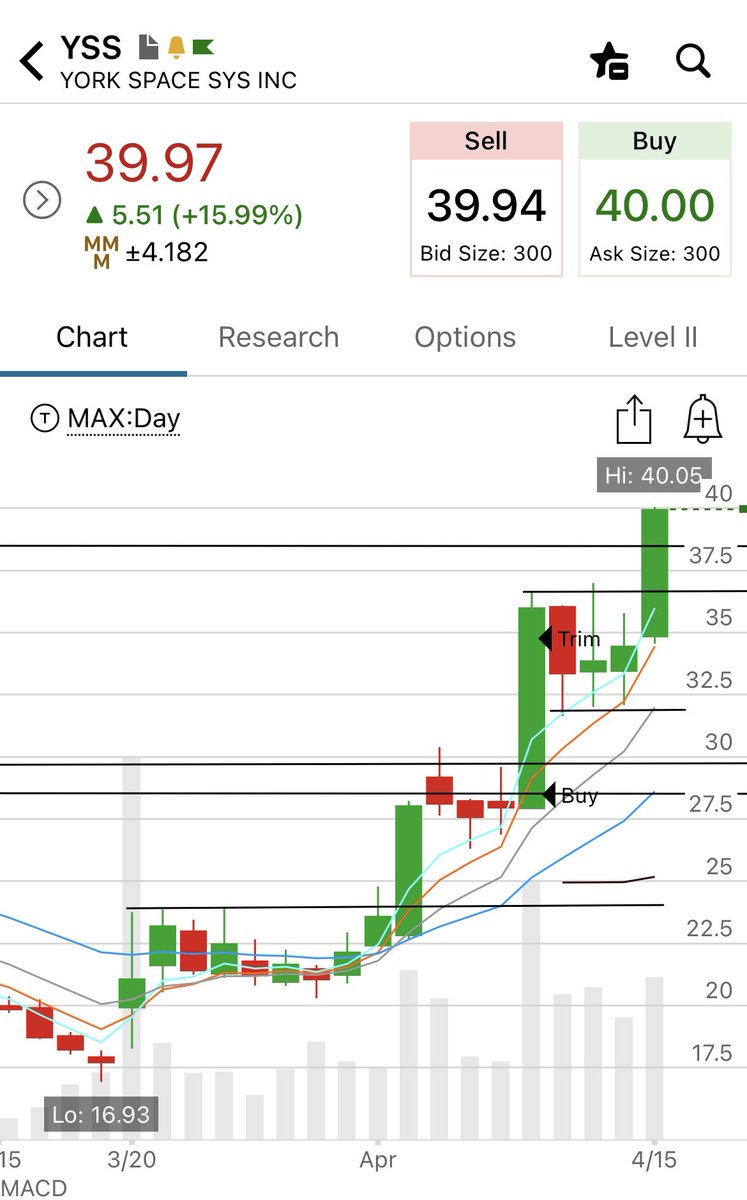Tap the last price 39.97
This screenshot has width=747, height=1200.
point(154,163)
